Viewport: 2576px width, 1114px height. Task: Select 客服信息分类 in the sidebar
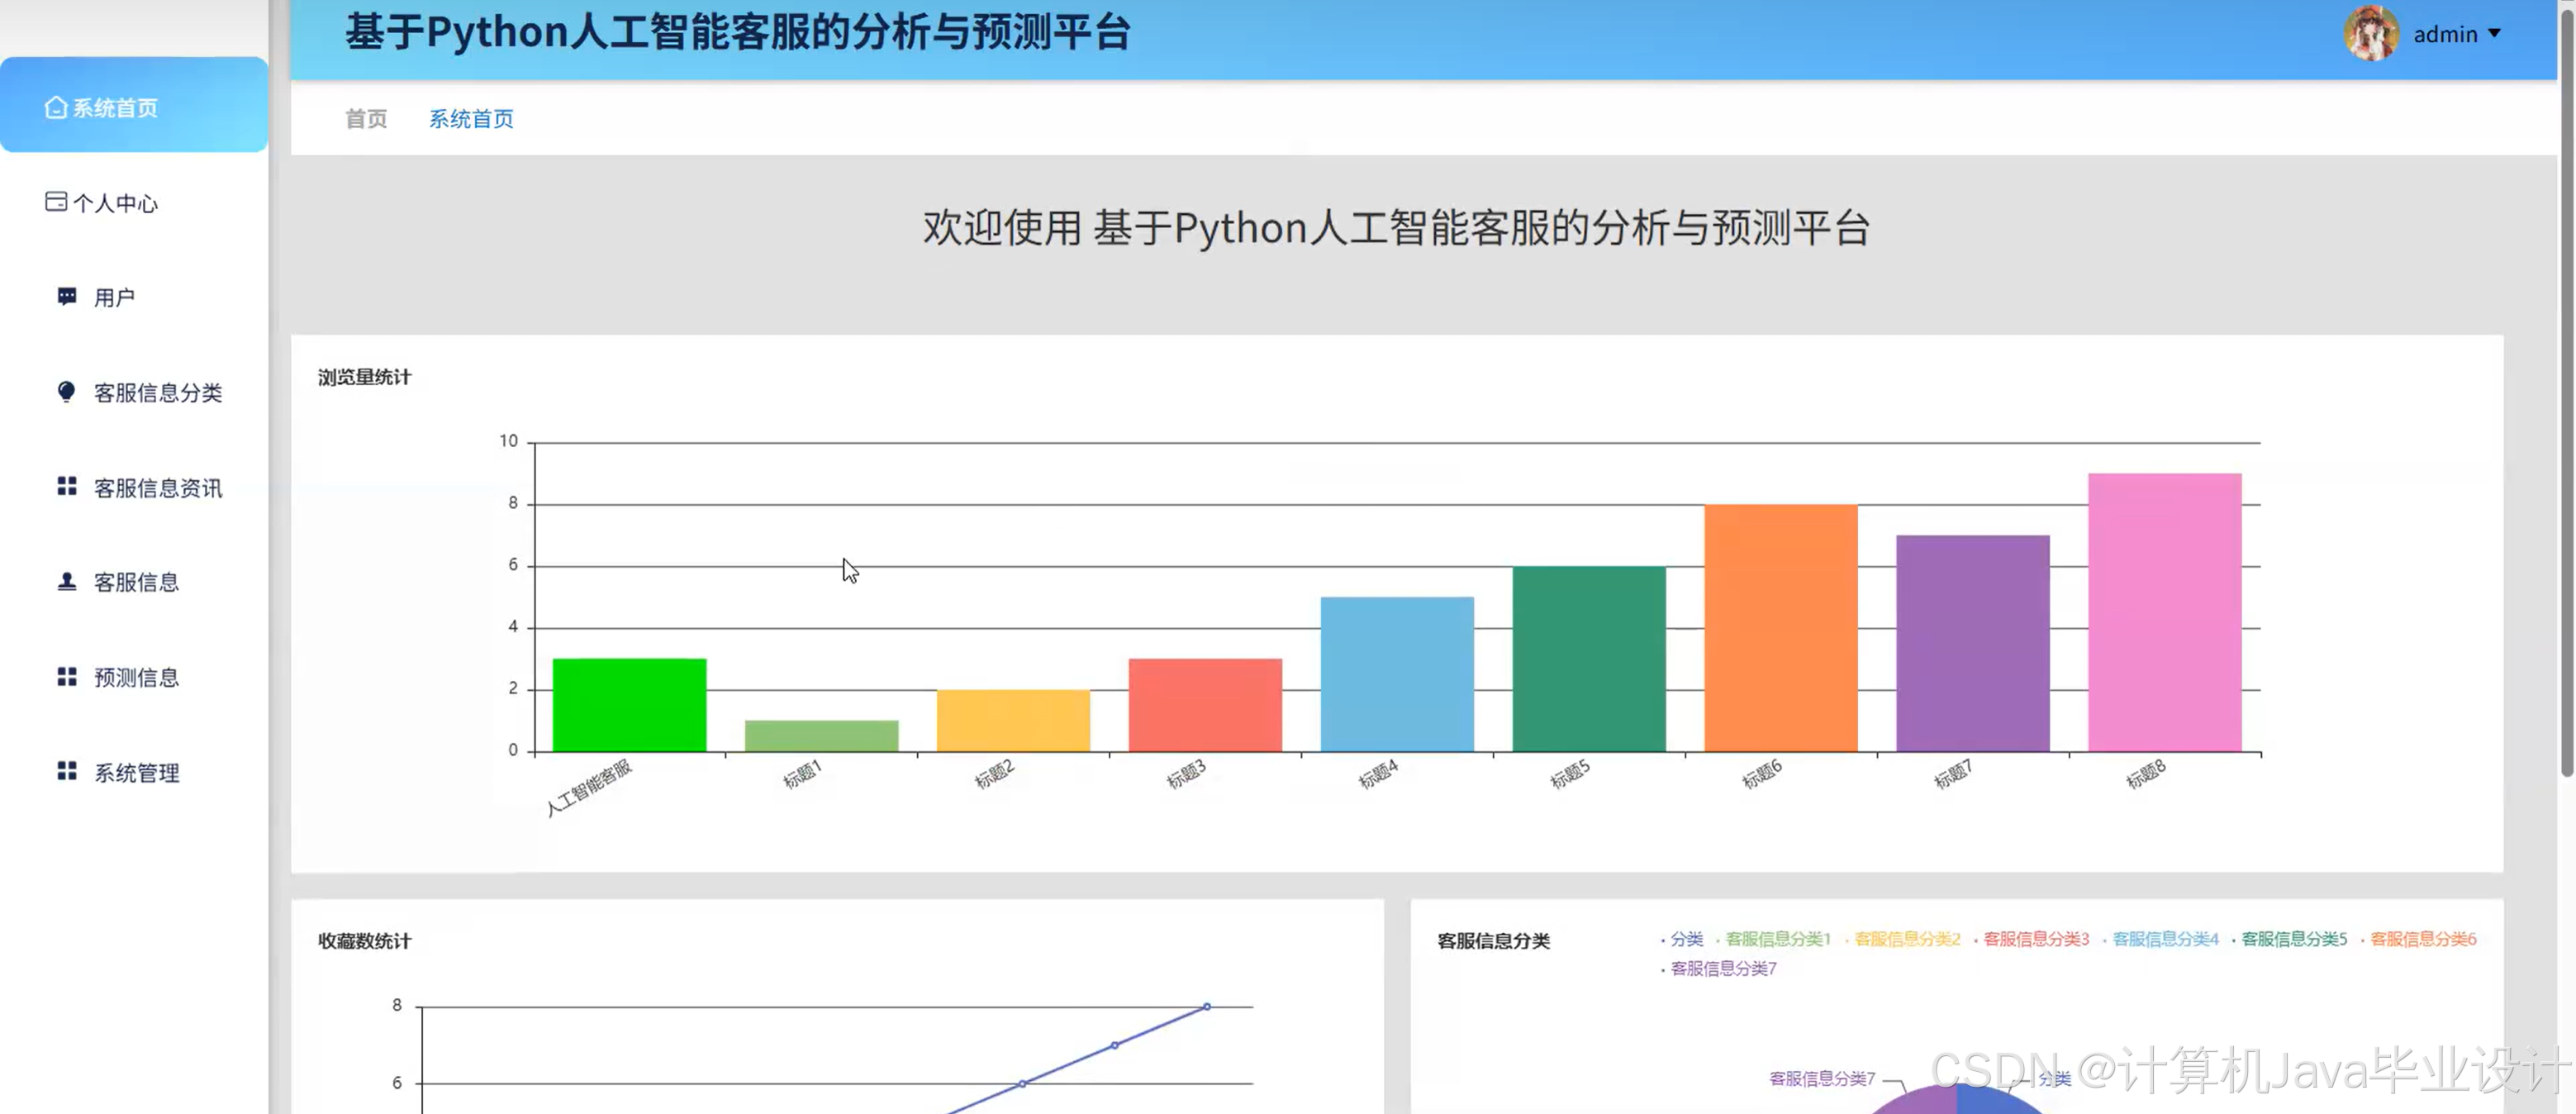134,392
